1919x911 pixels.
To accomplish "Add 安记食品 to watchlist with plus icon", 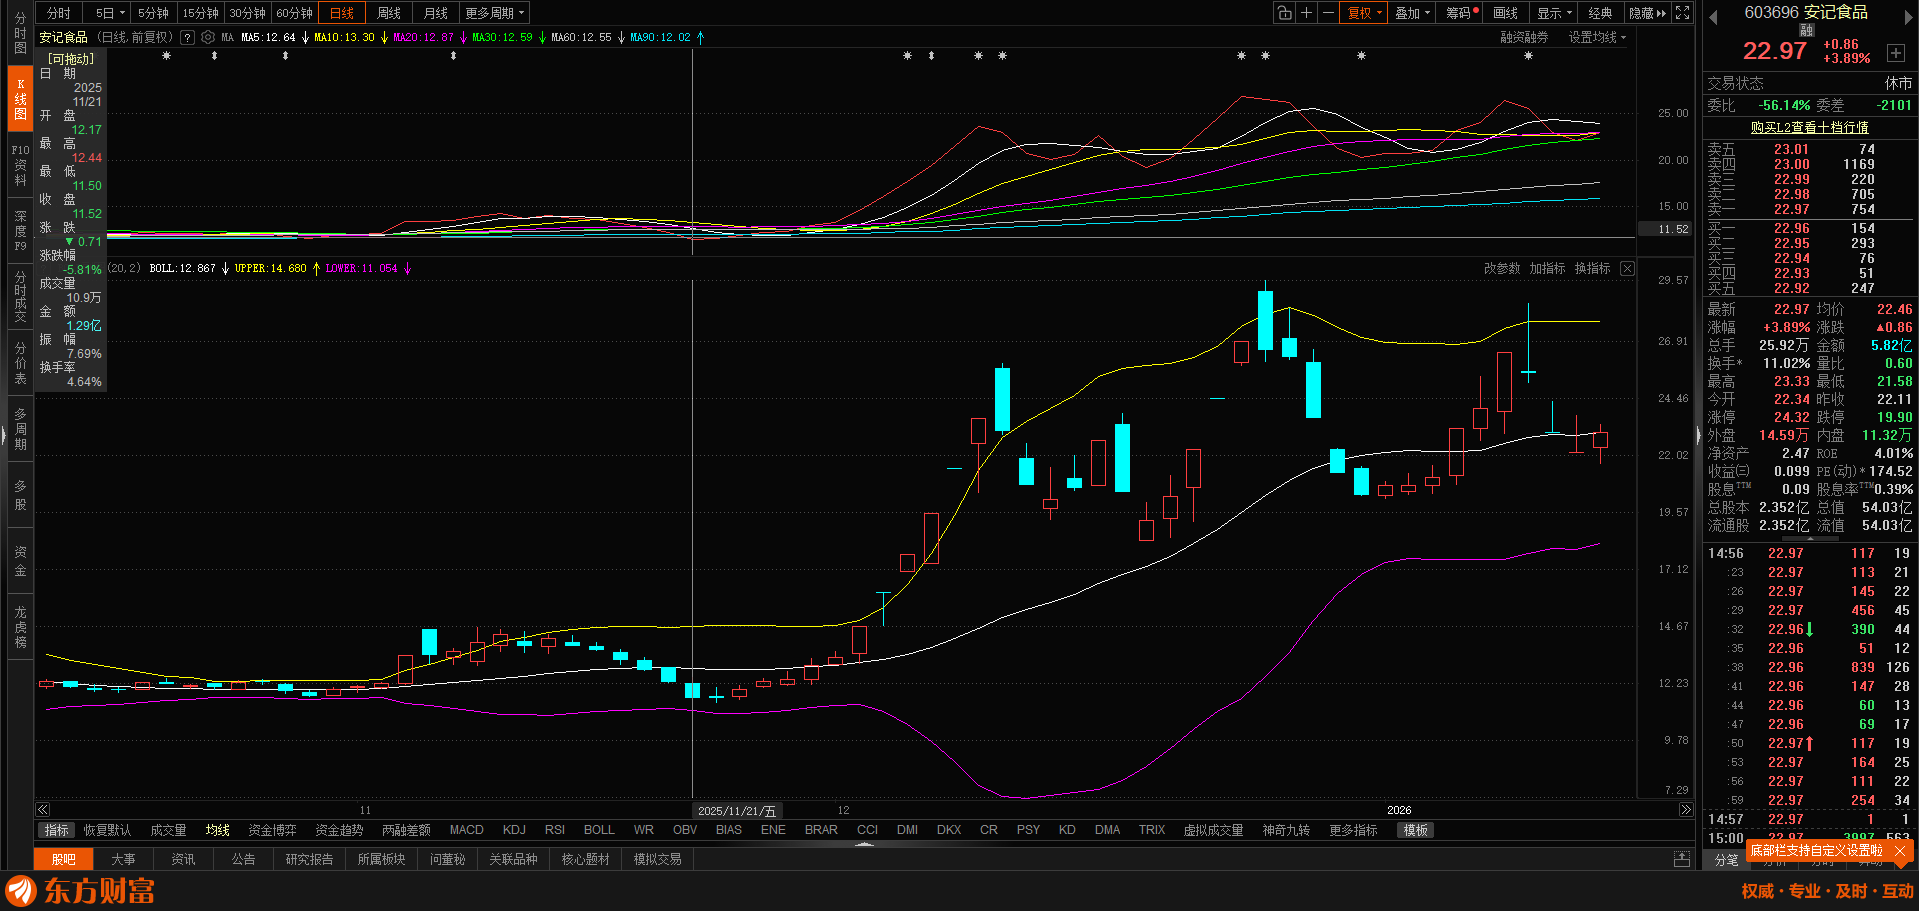I will pos(1895,53).
